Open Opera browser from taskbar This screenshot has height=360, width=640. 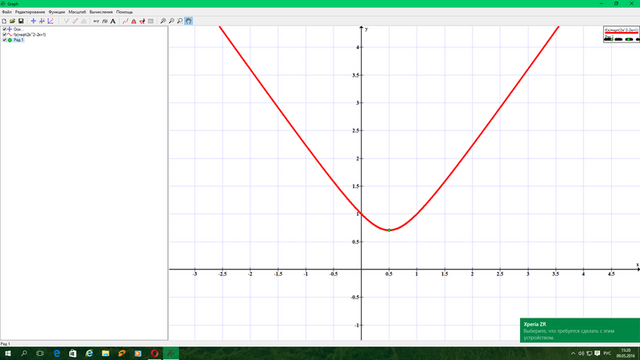pyautogui.click(x=154, y=353)
